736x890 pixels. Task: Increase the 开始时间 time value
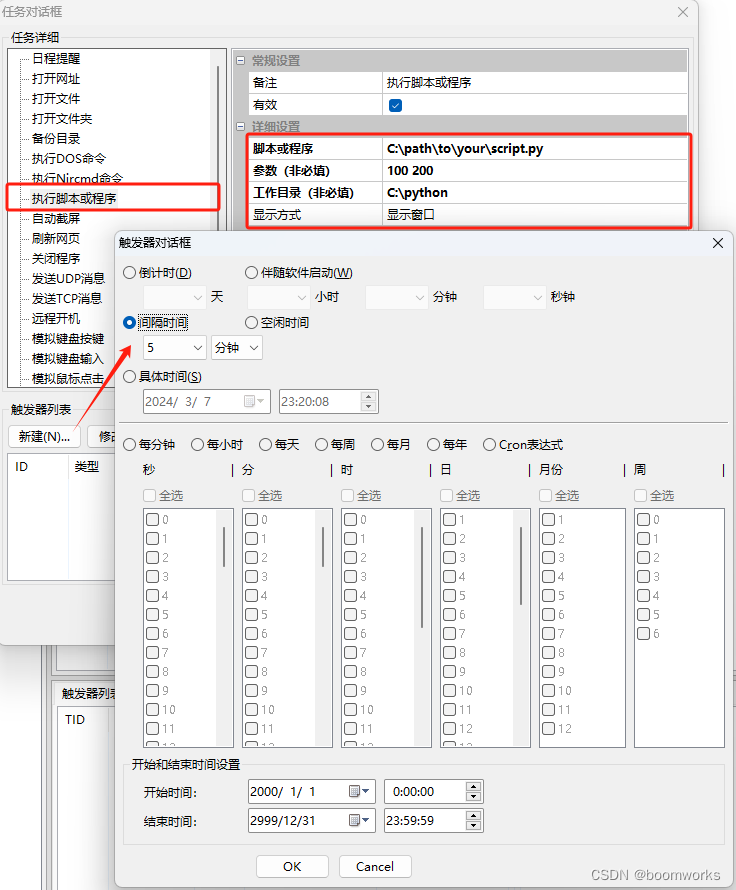click(473, 787)
